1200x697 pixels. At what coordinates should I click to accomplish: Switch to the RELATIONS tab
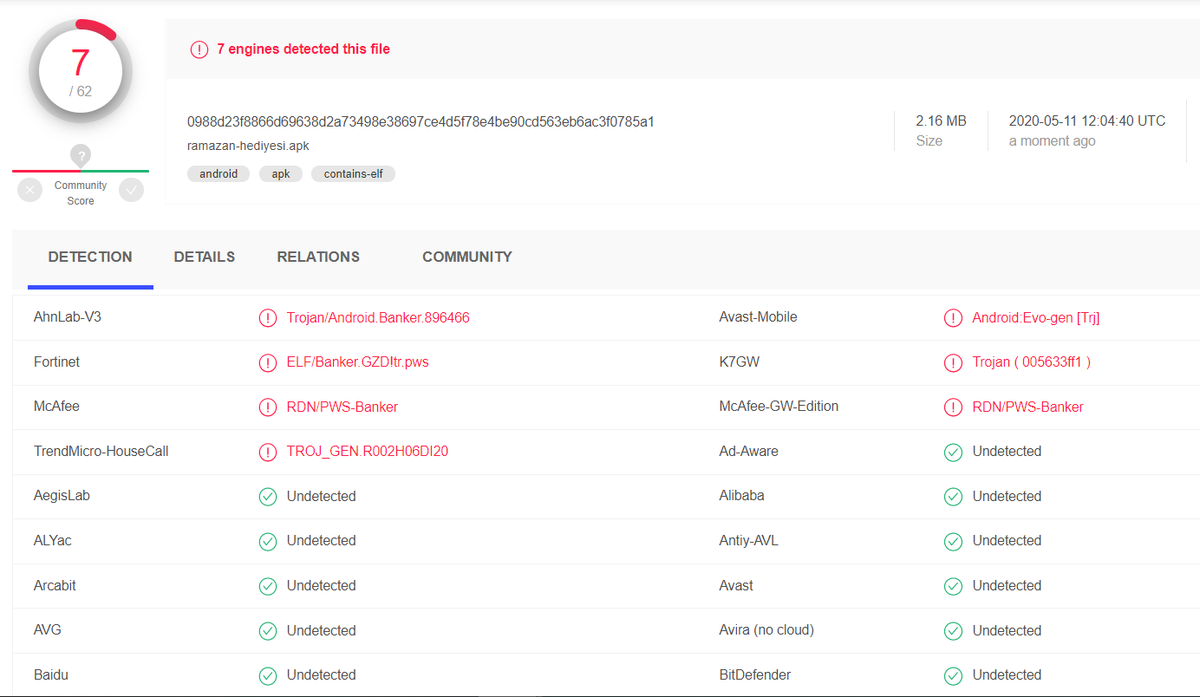[x=318, y=257]
